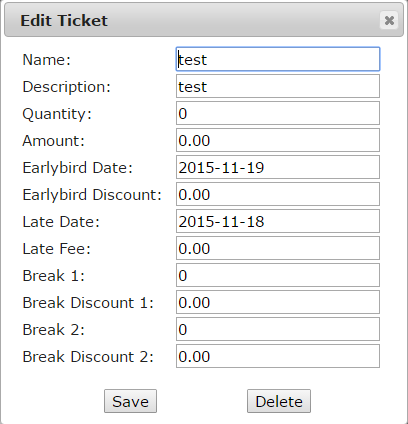Image resolution: width=408 pixels, height=424 pixels.
Task: Click the Save button
Action: [130, 401]
